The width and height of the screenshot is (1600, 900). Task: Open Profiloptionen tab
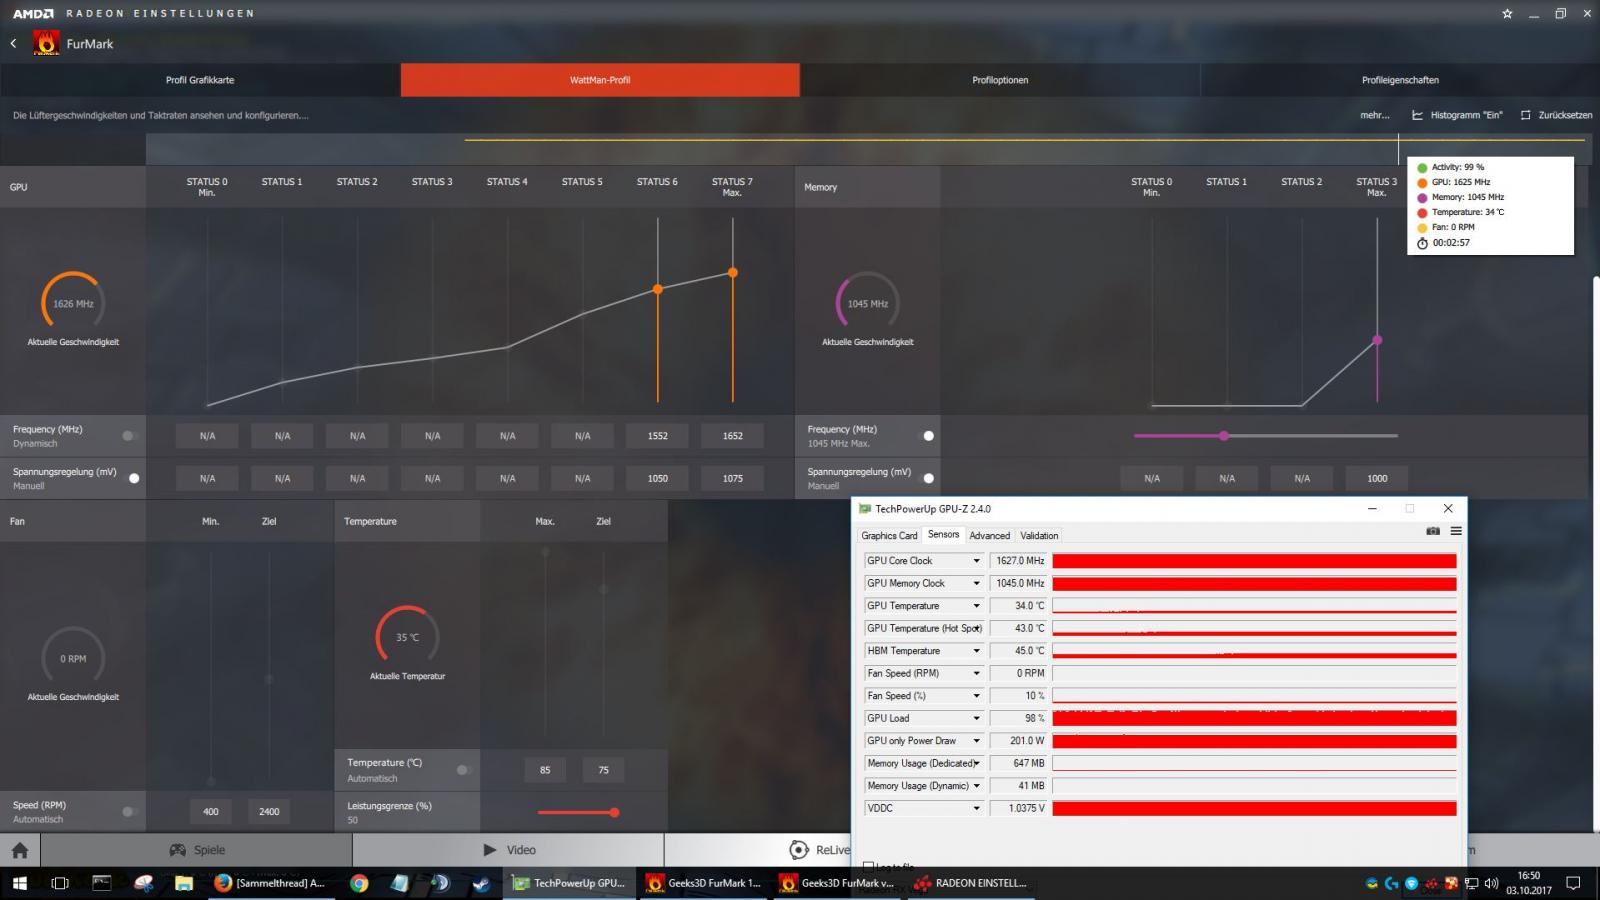coord(1000,80)
